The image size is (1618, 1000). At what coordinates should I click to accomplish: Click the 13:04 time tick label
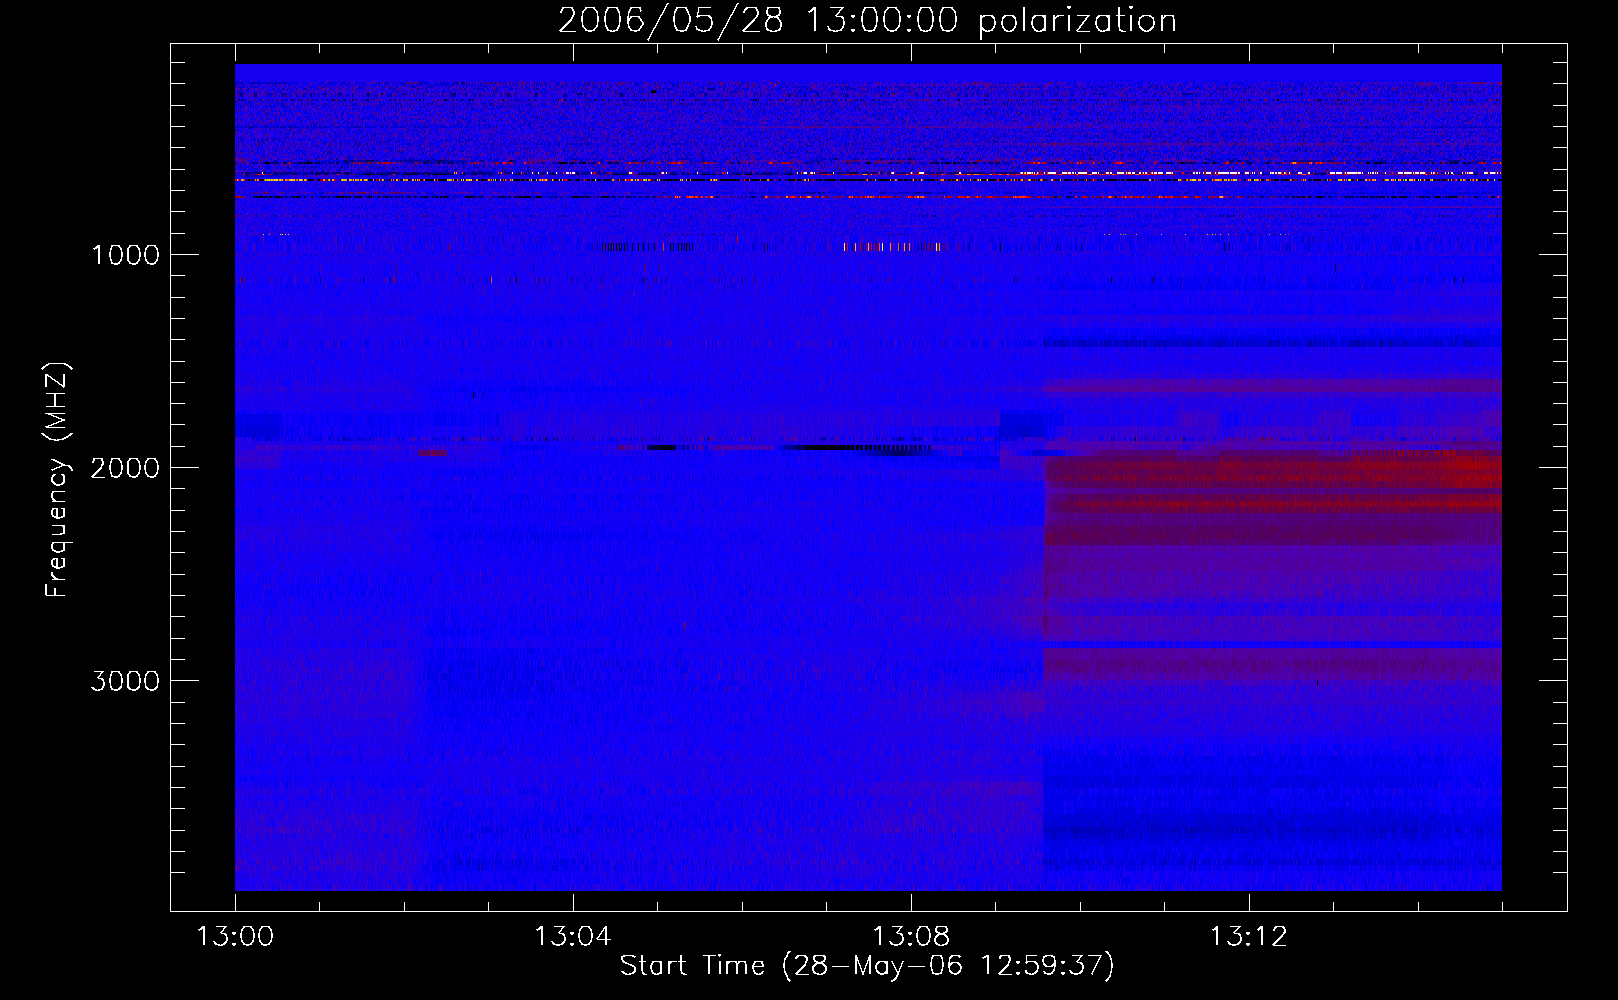pyautogui.click(x=573, y=937)
